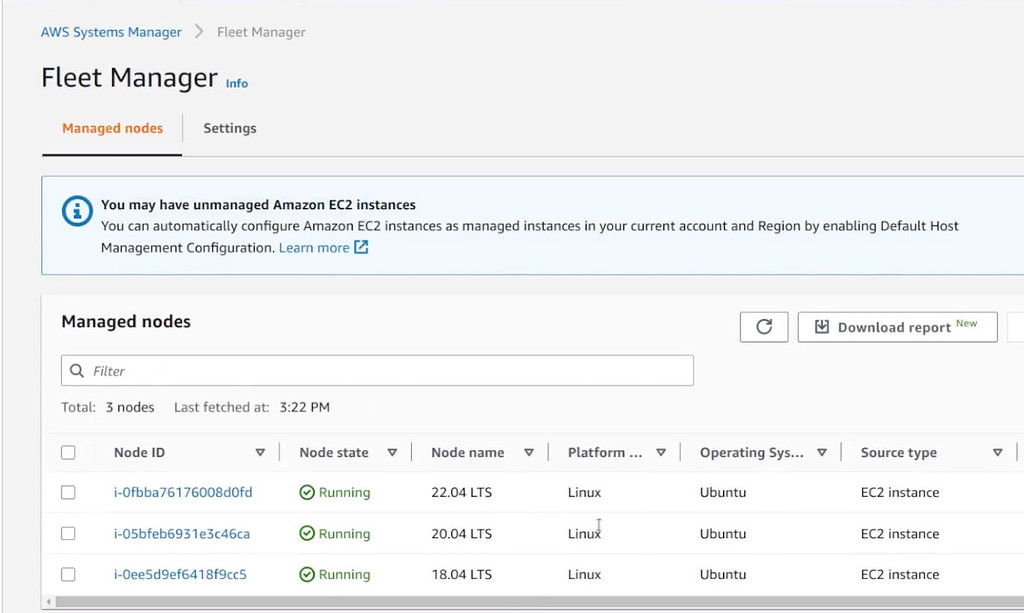Viewport: 1024px width, 613px height.
Task: Open the Node state column filter dropdown
Action: coord(393,452)
